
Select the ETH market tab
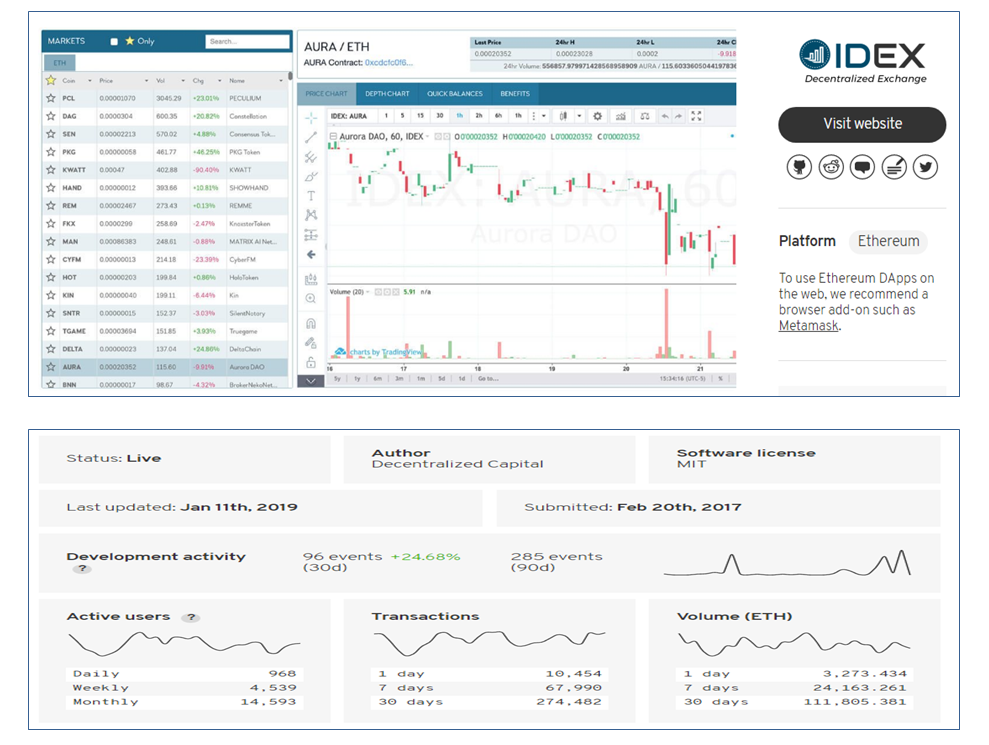click(59, 63)
